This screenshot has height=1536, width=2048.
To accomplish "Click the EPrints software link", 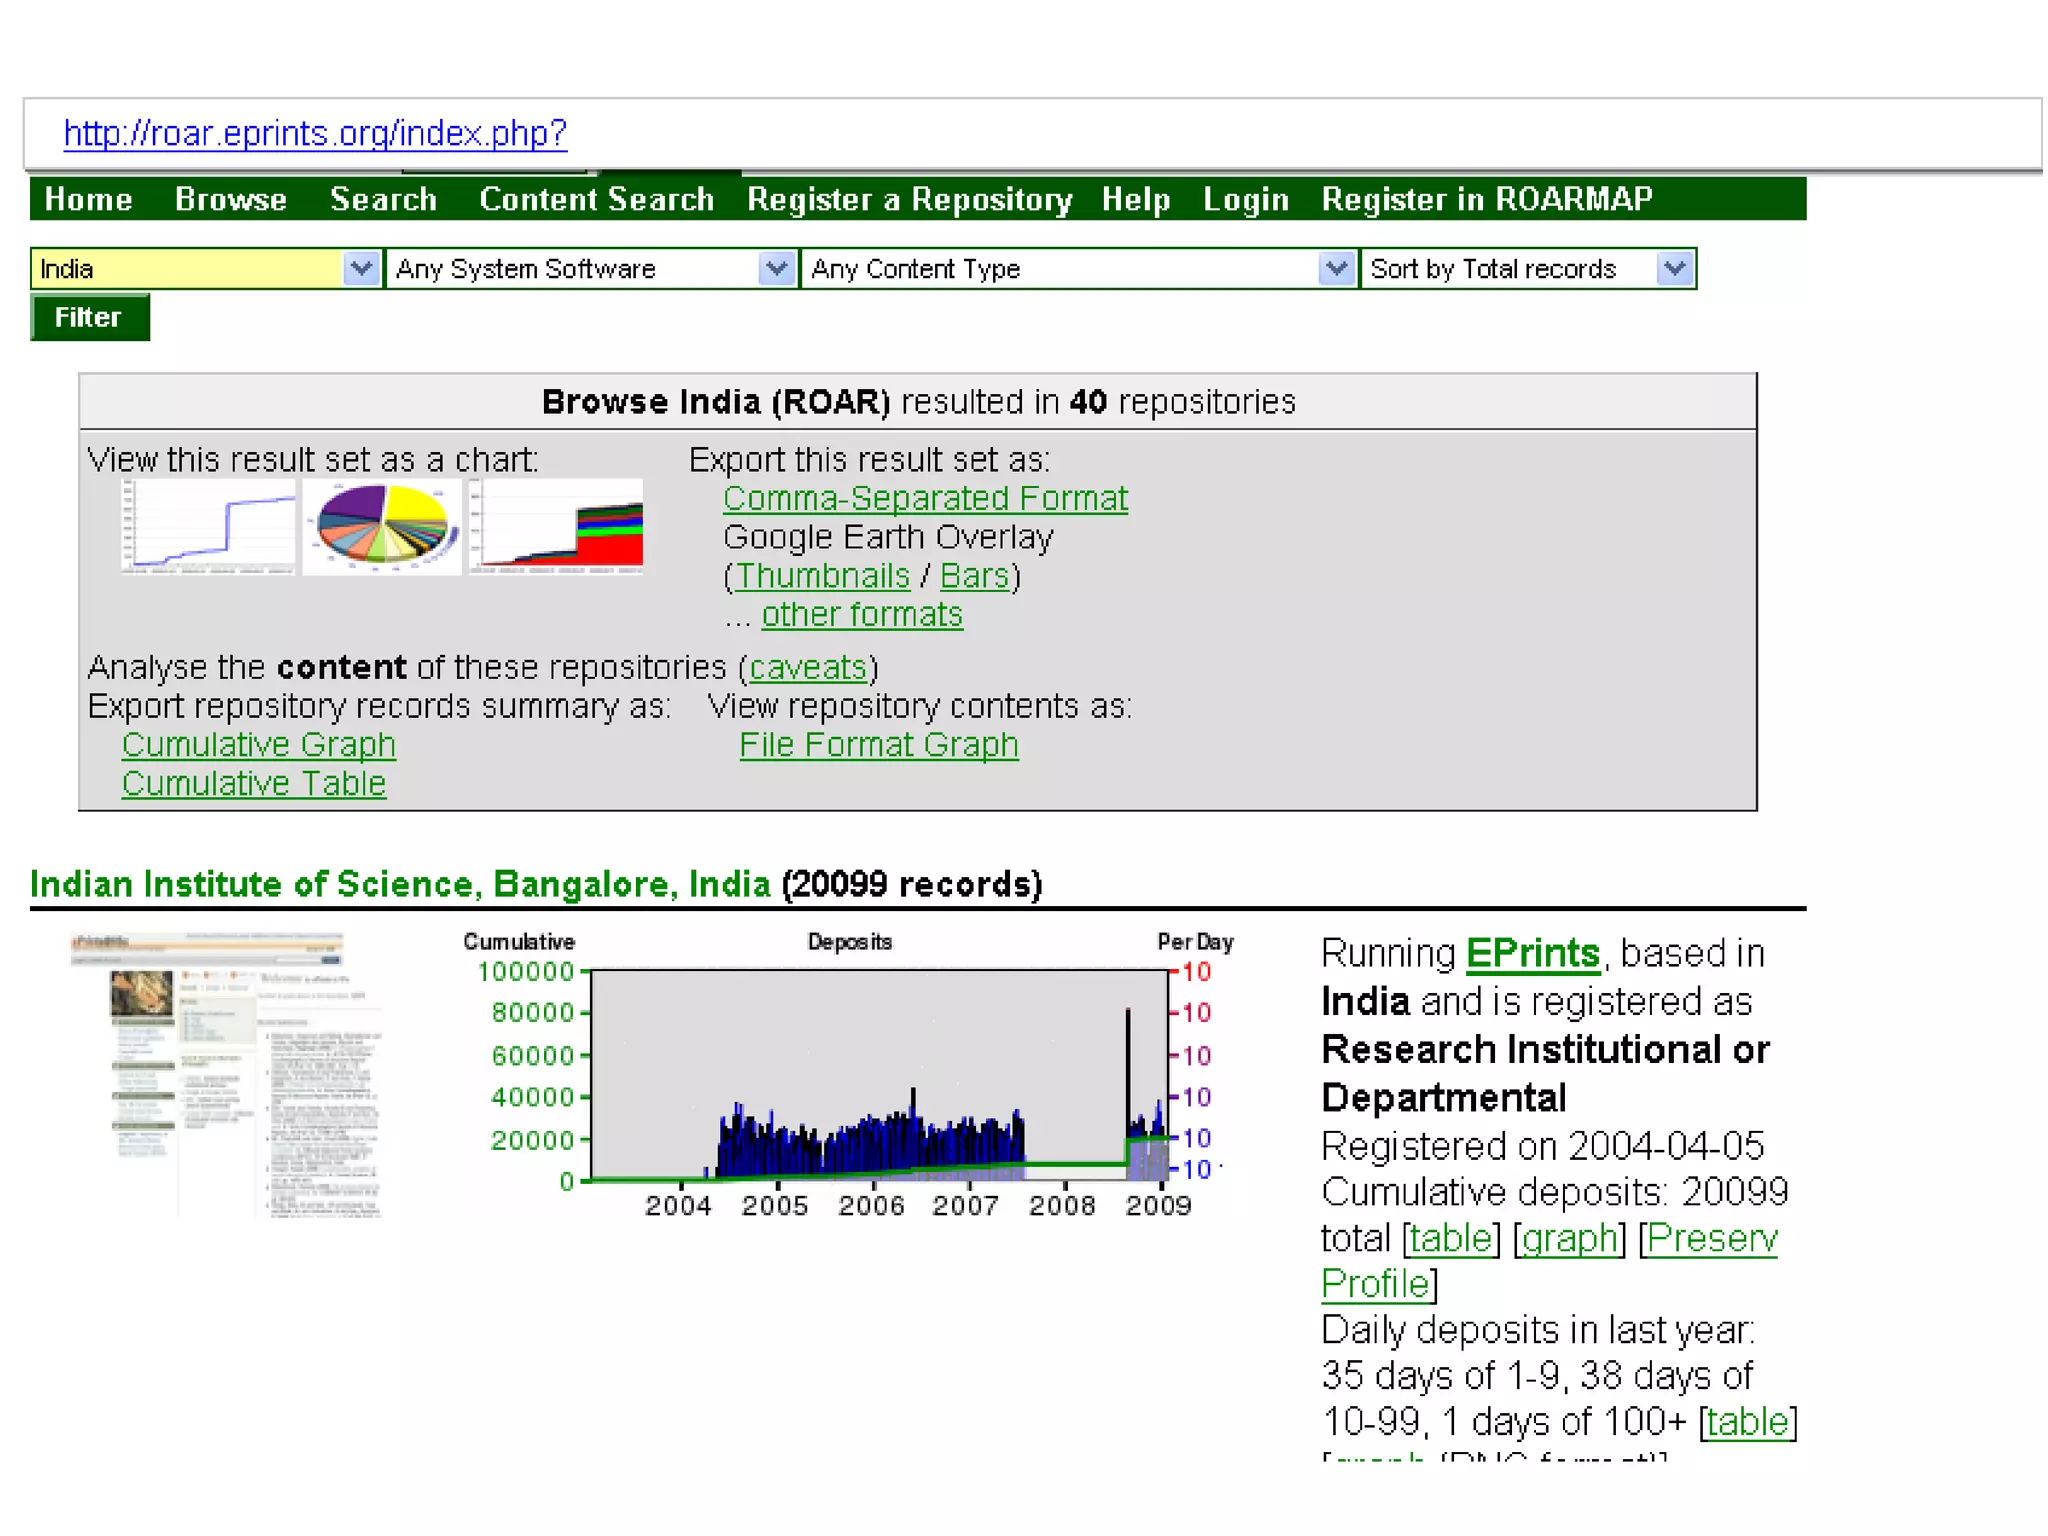I will (1532, 953).
